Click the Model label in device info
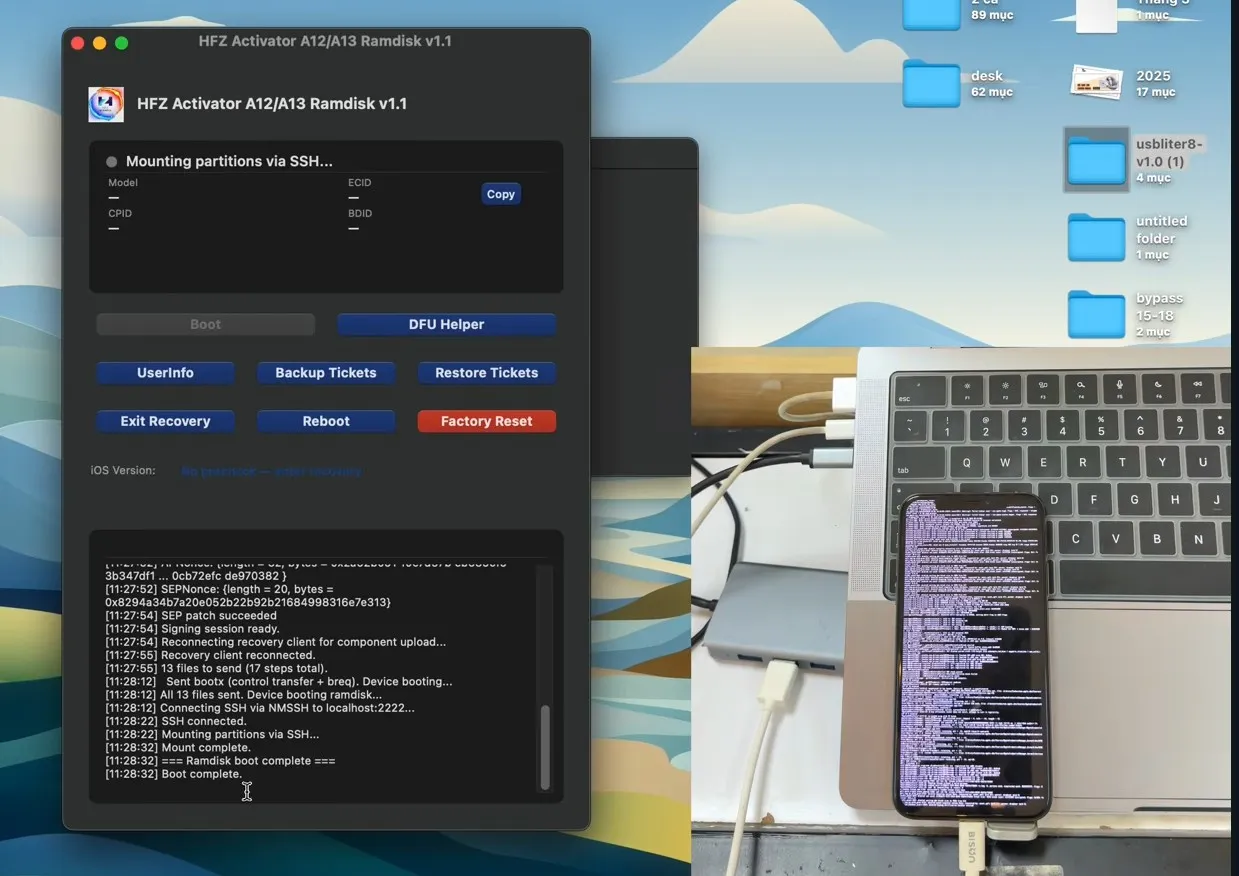 point(123,183)
